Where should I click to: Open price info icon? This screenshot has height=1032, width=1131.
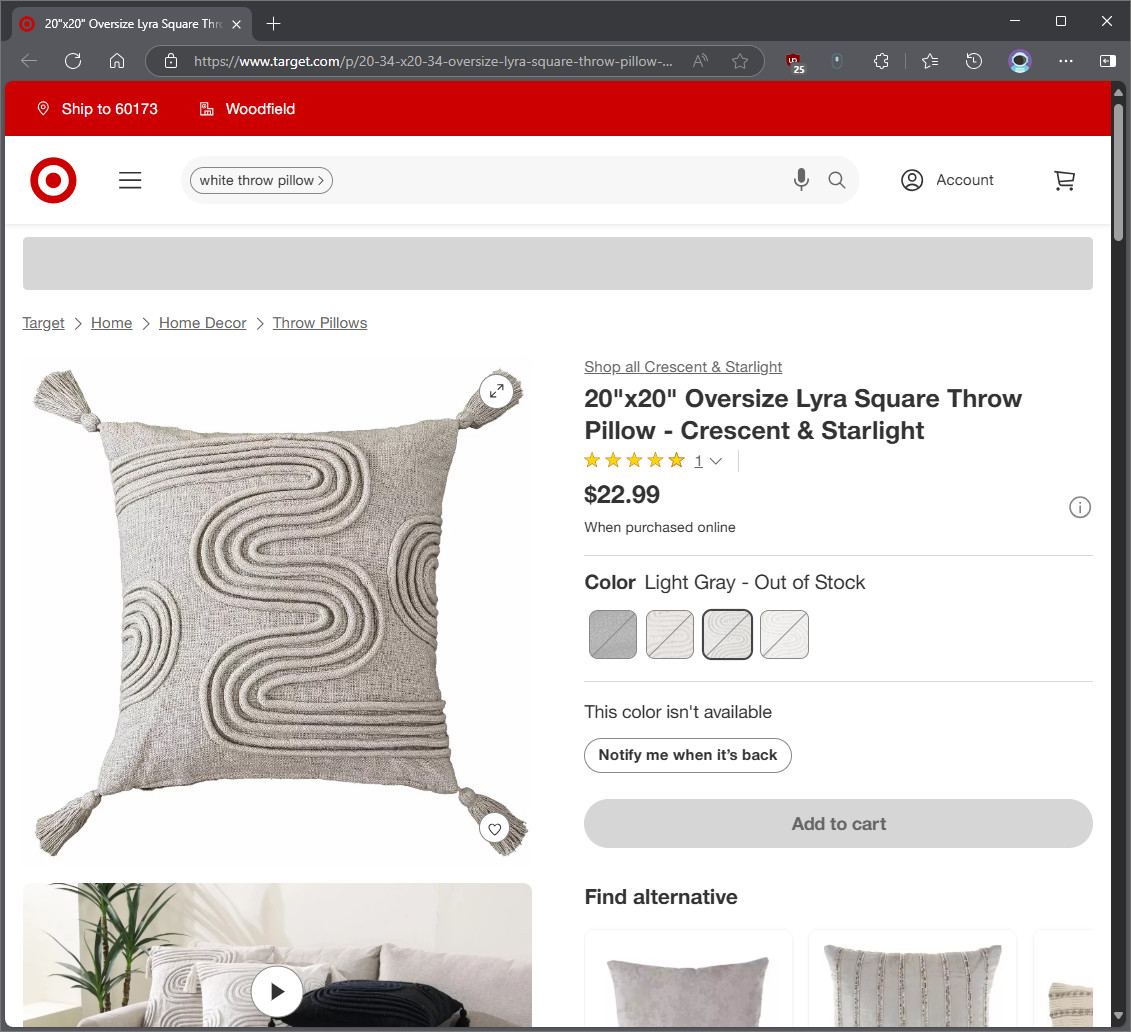point(1079,508)
